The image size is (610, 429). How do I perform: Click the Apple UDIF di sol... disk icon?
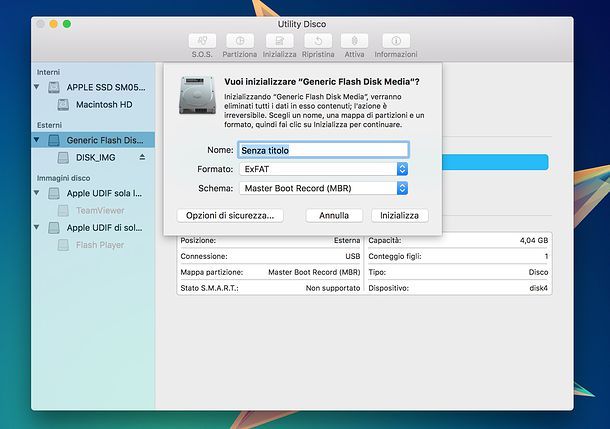(54, 228)
